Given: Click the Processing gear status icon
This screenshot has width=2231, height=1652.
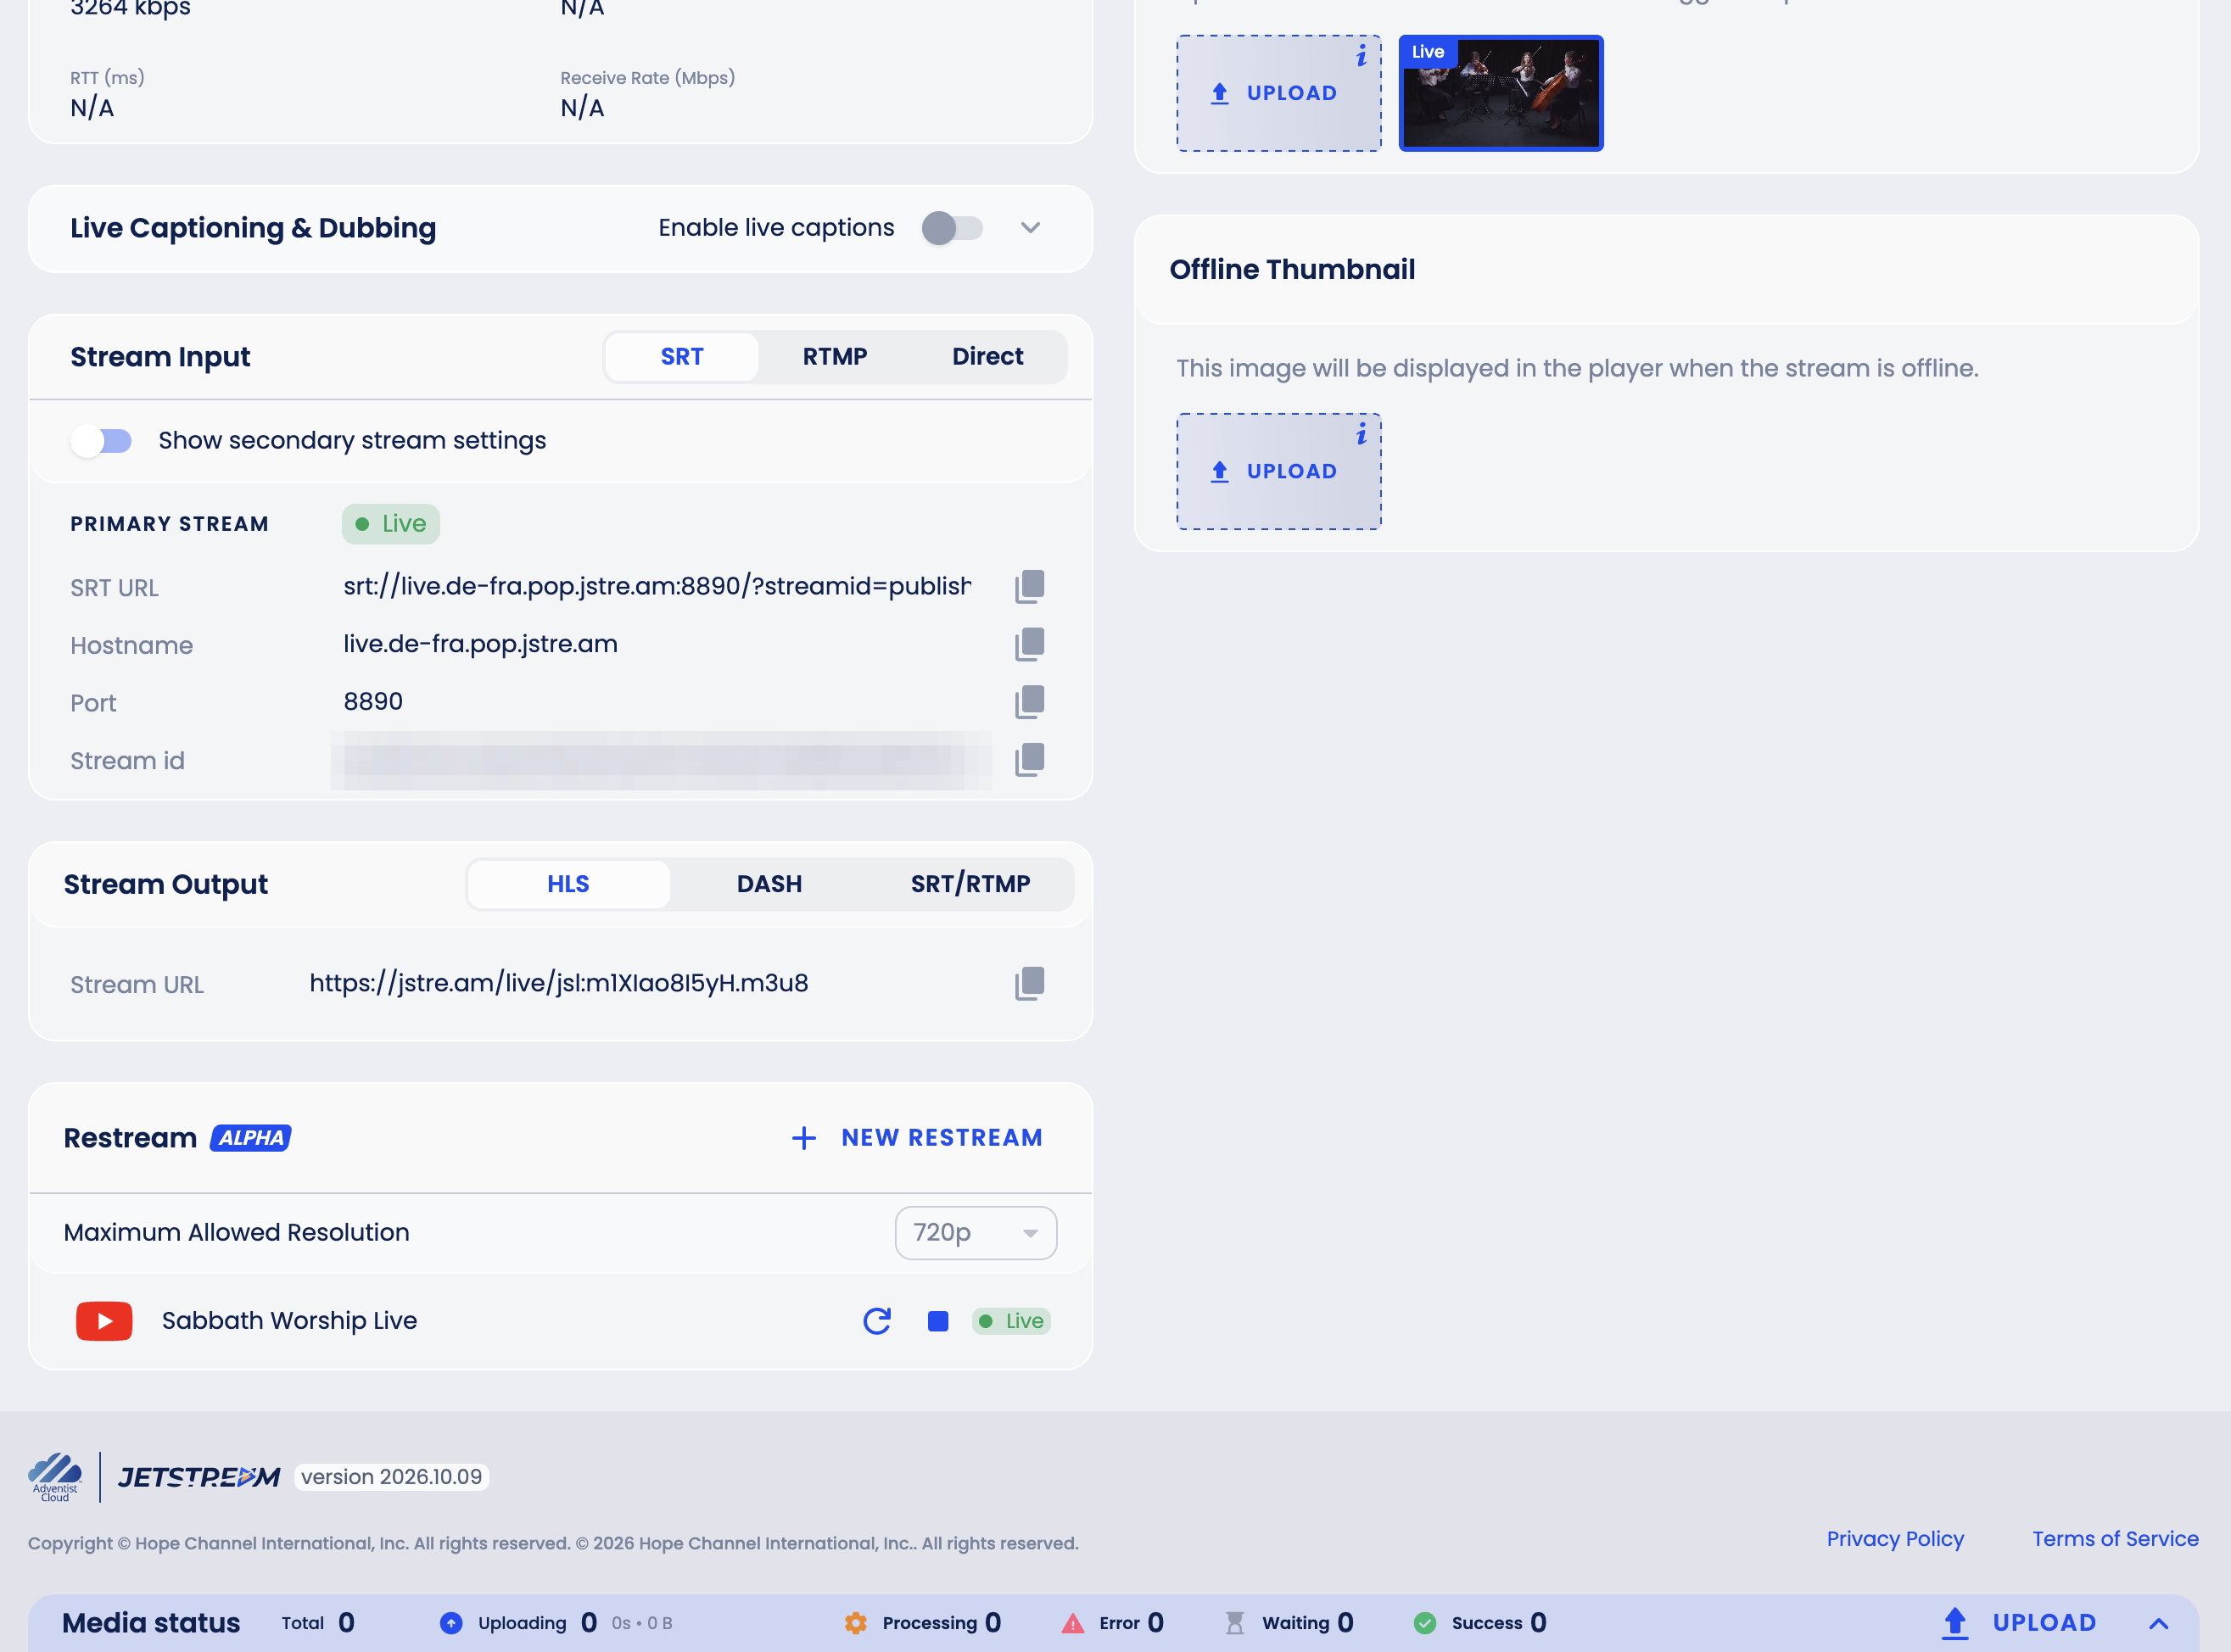Looking at the screenshot, I should coord(855,1623).
